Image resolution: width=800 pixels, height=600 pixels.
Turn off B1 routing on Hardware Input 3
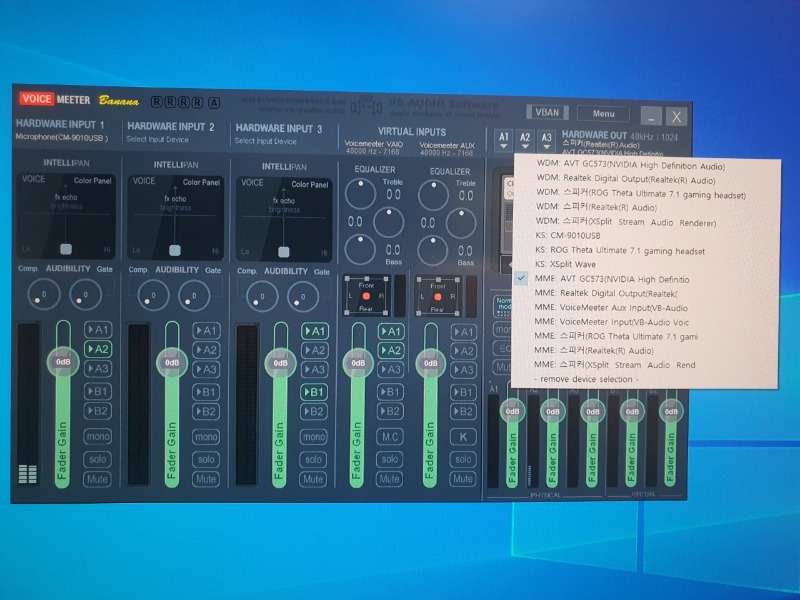point(314,392)
